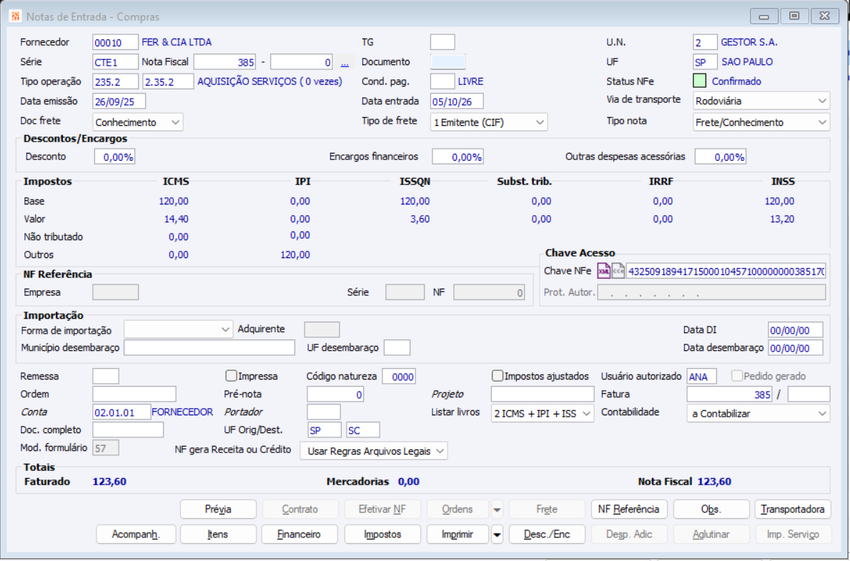Viewport: 850px width, 561px height.
Task: Click the Prévia button
Action: coord(218,510)
